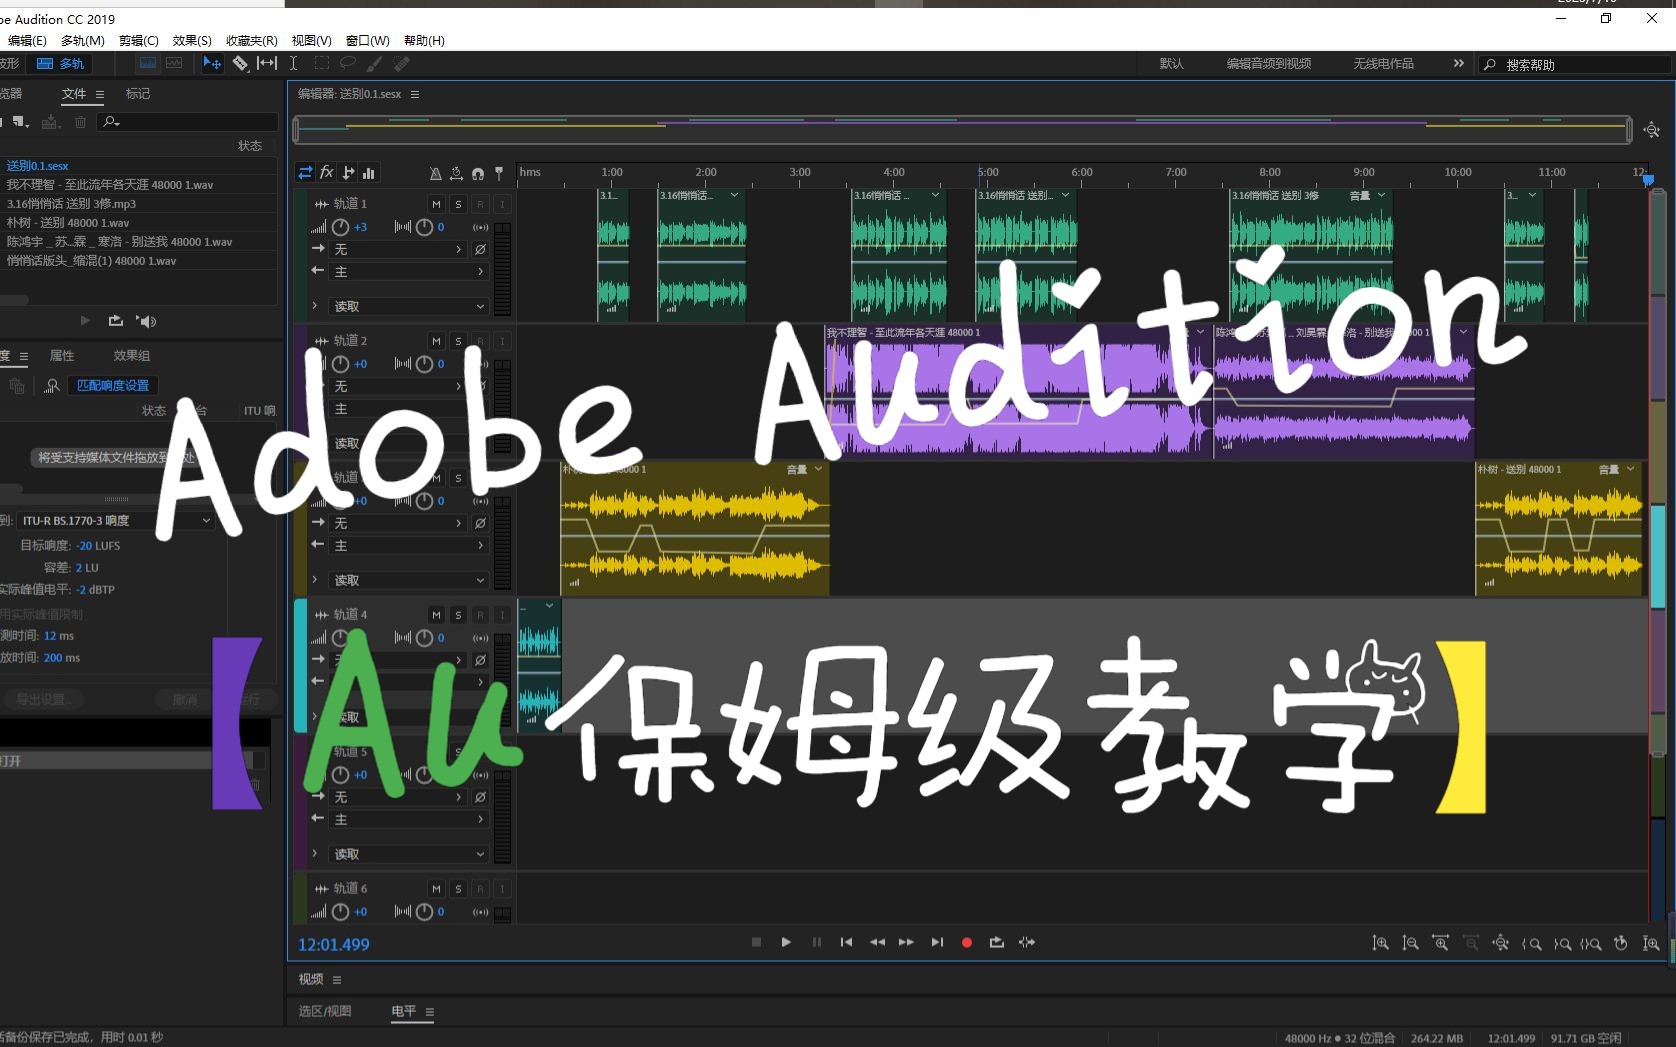
Task: Mute Track 6 with the M button
Action: click(x=436, y=889)
